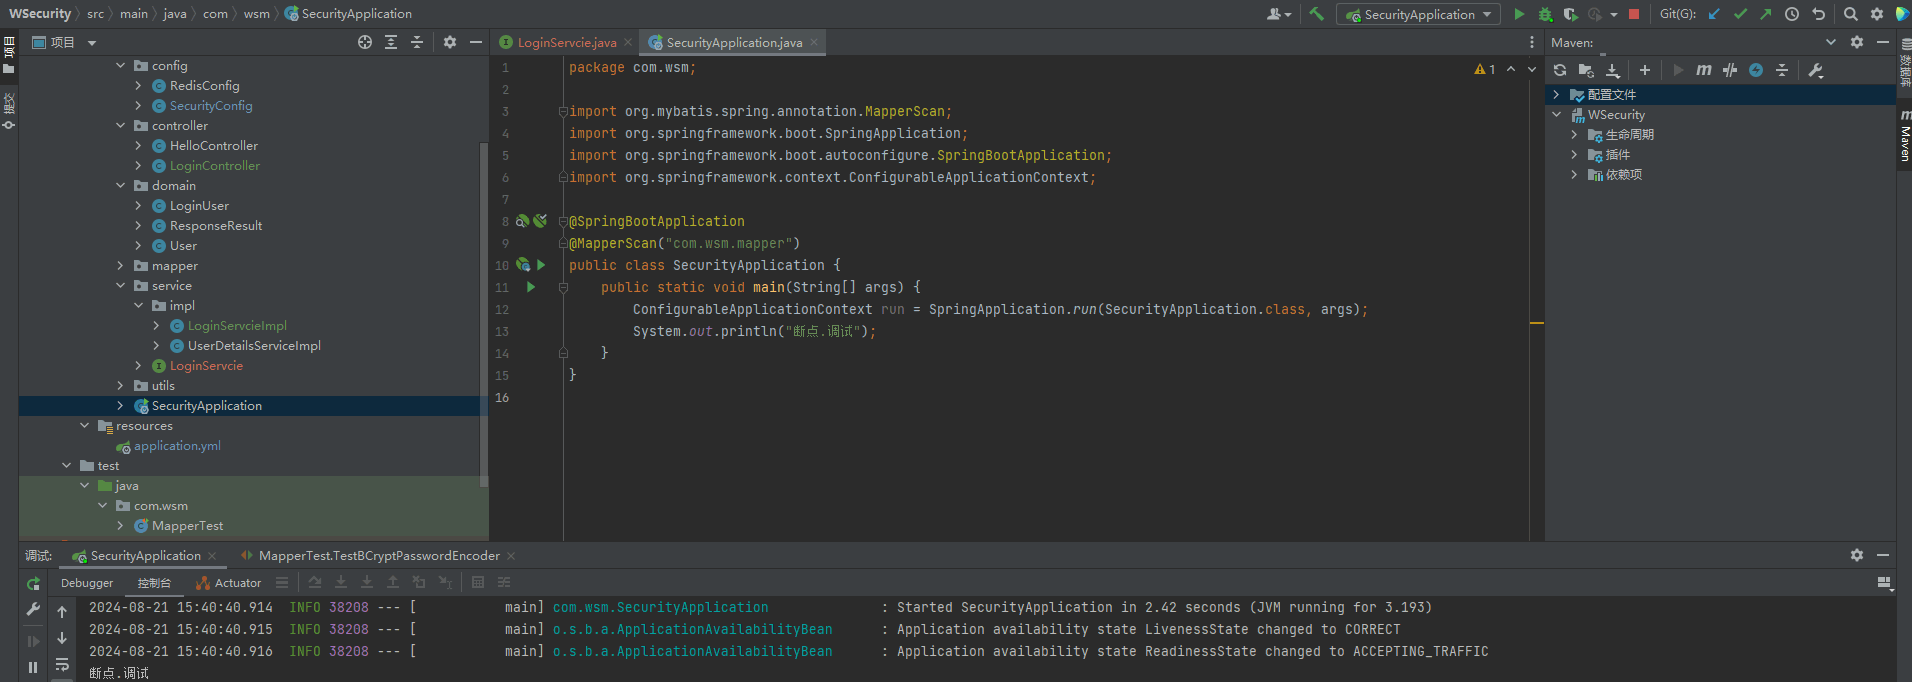
Task: Rerun SecurityApplication in debug panel
Action: [33, 583]
